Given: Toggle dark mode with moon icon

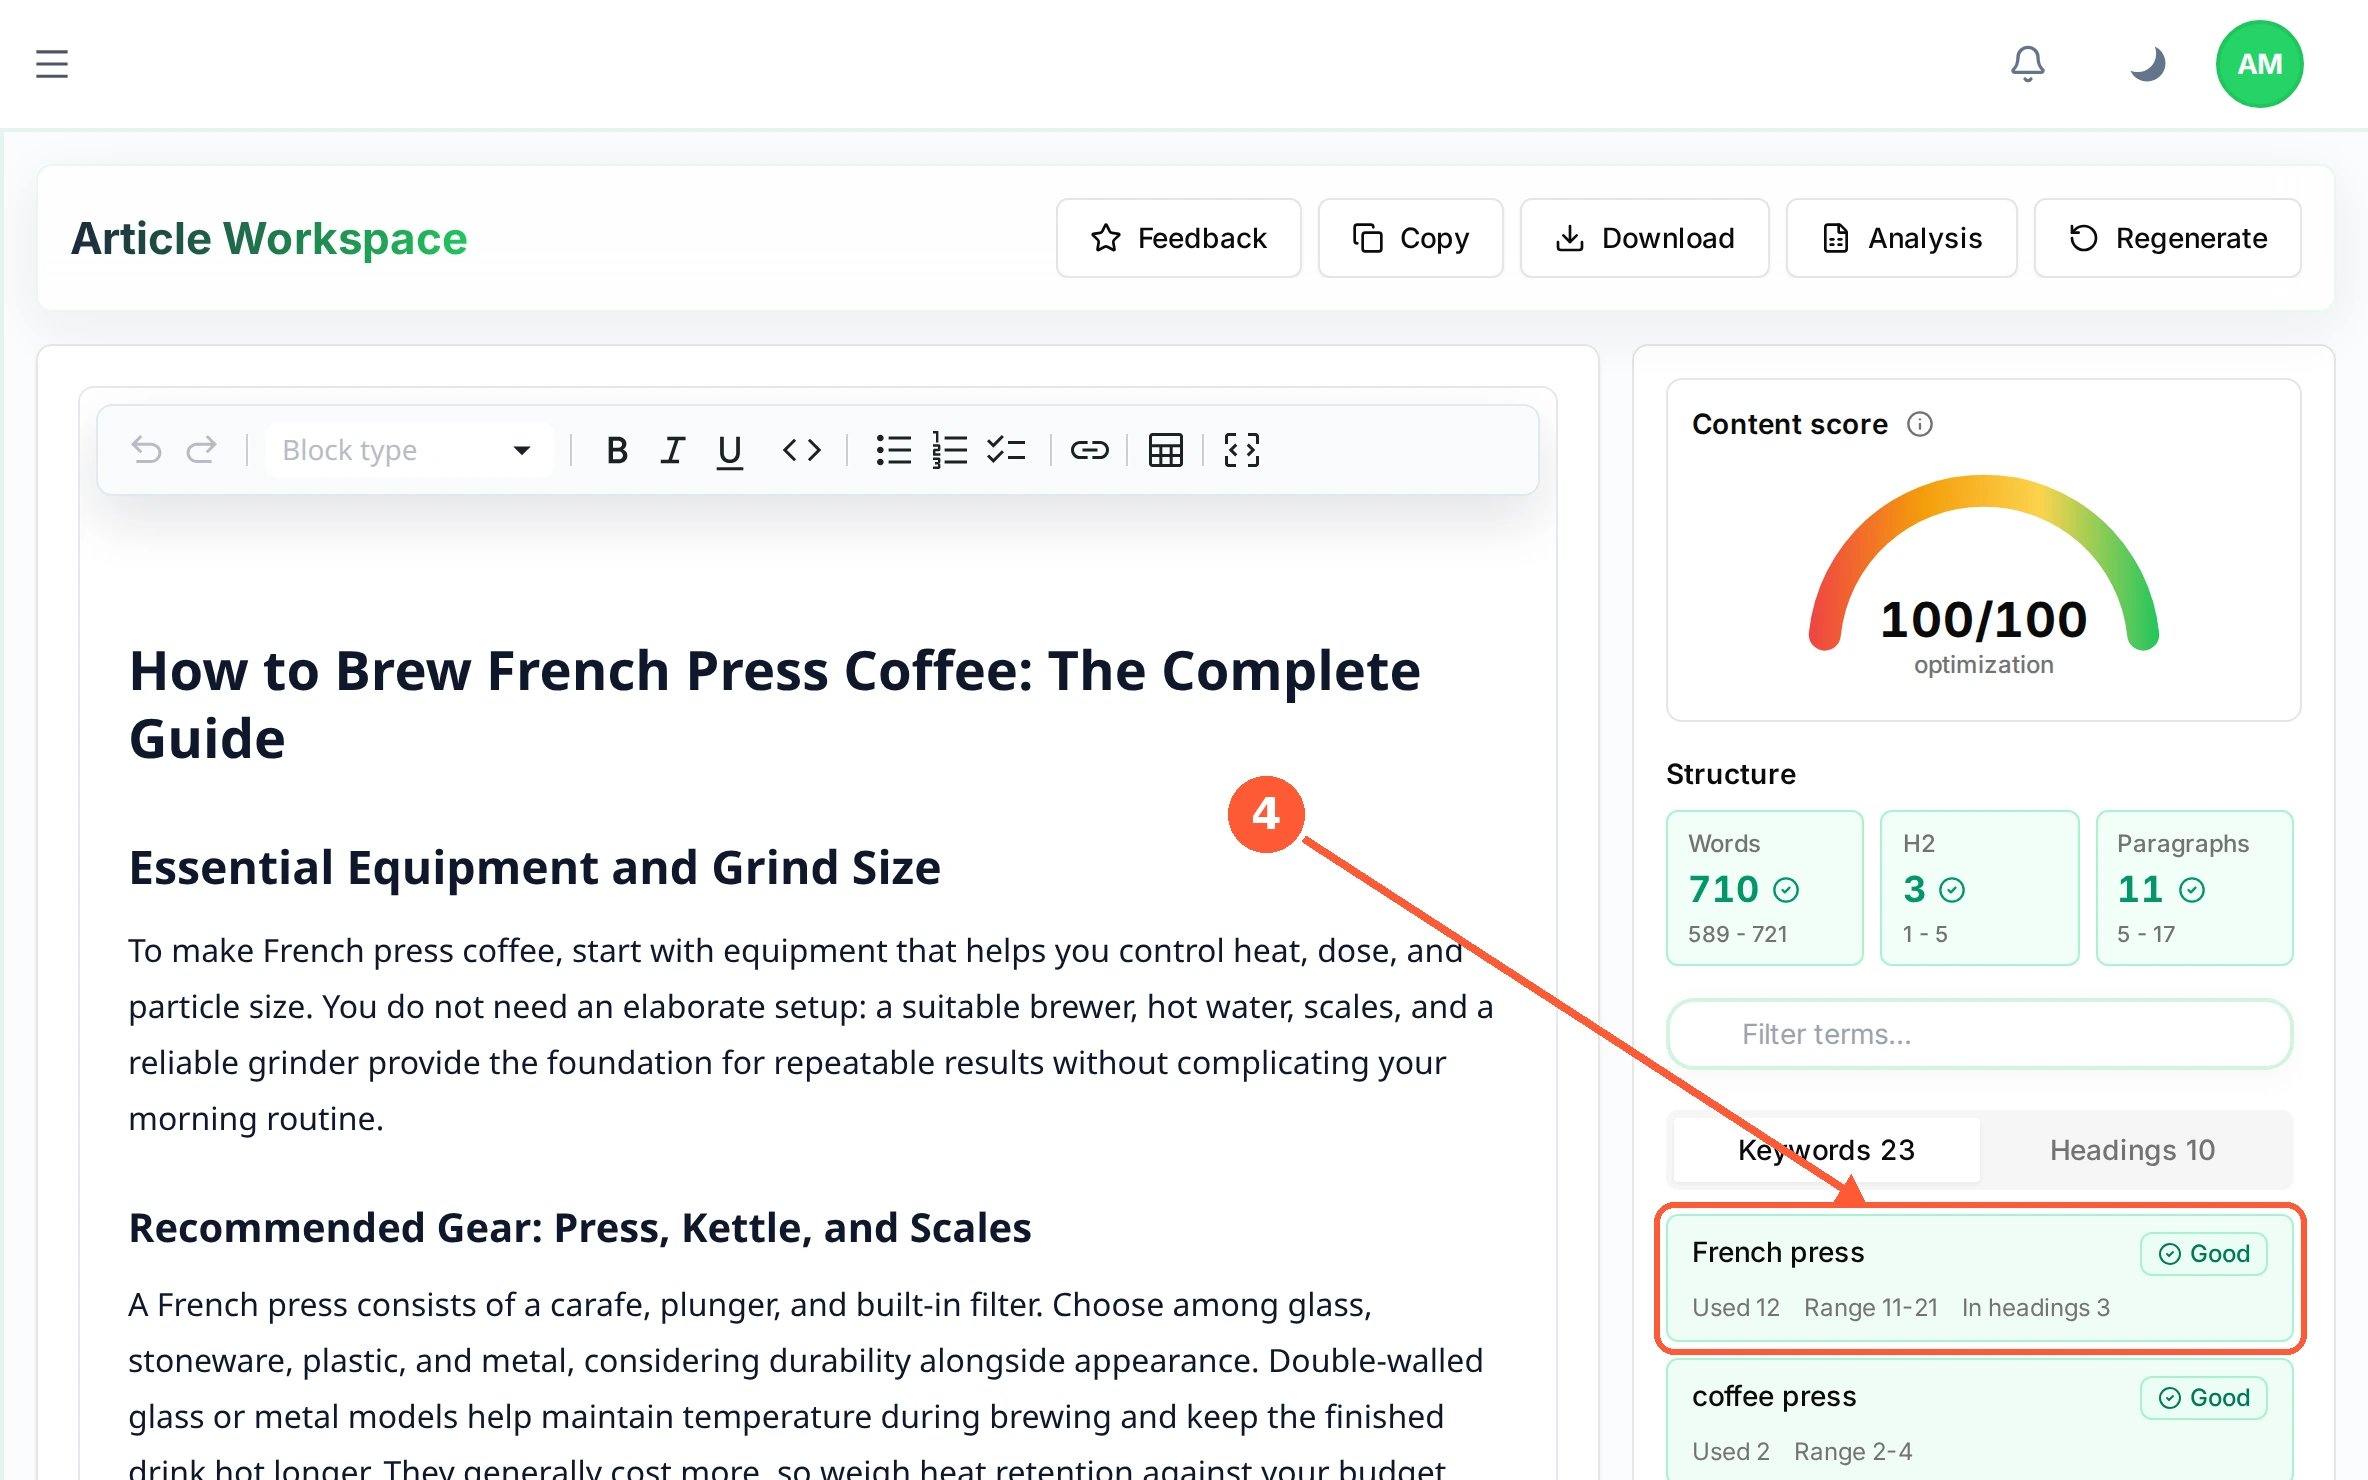Looking at the screenshot, I should [2147, 64].
